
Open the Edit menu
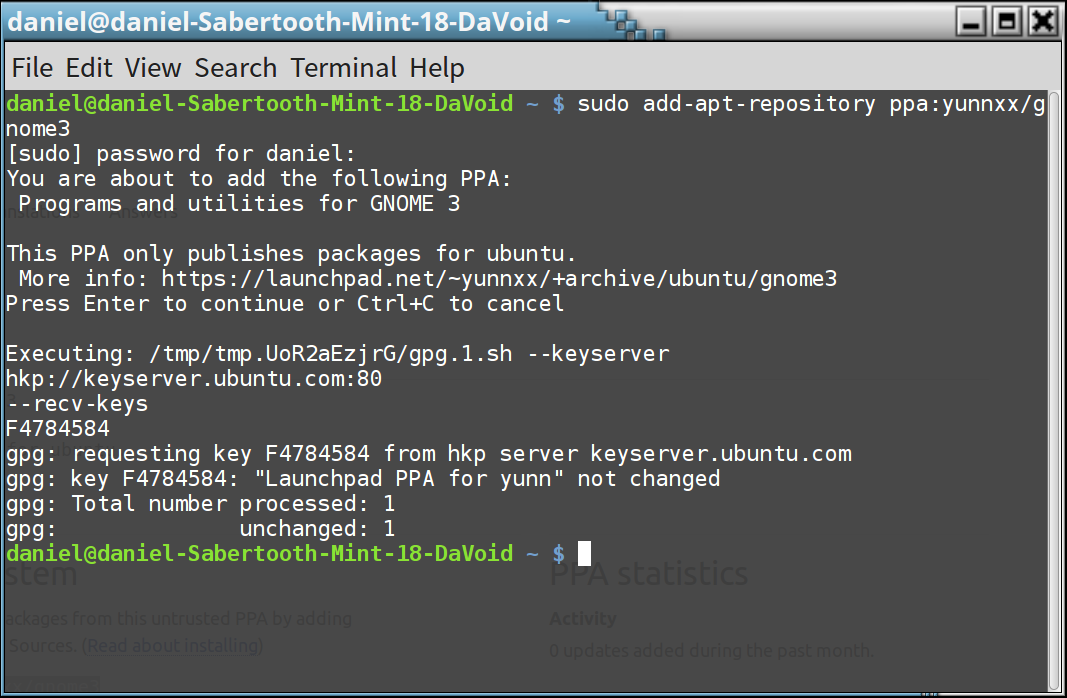pyautogui.click(x=88, y=68)
